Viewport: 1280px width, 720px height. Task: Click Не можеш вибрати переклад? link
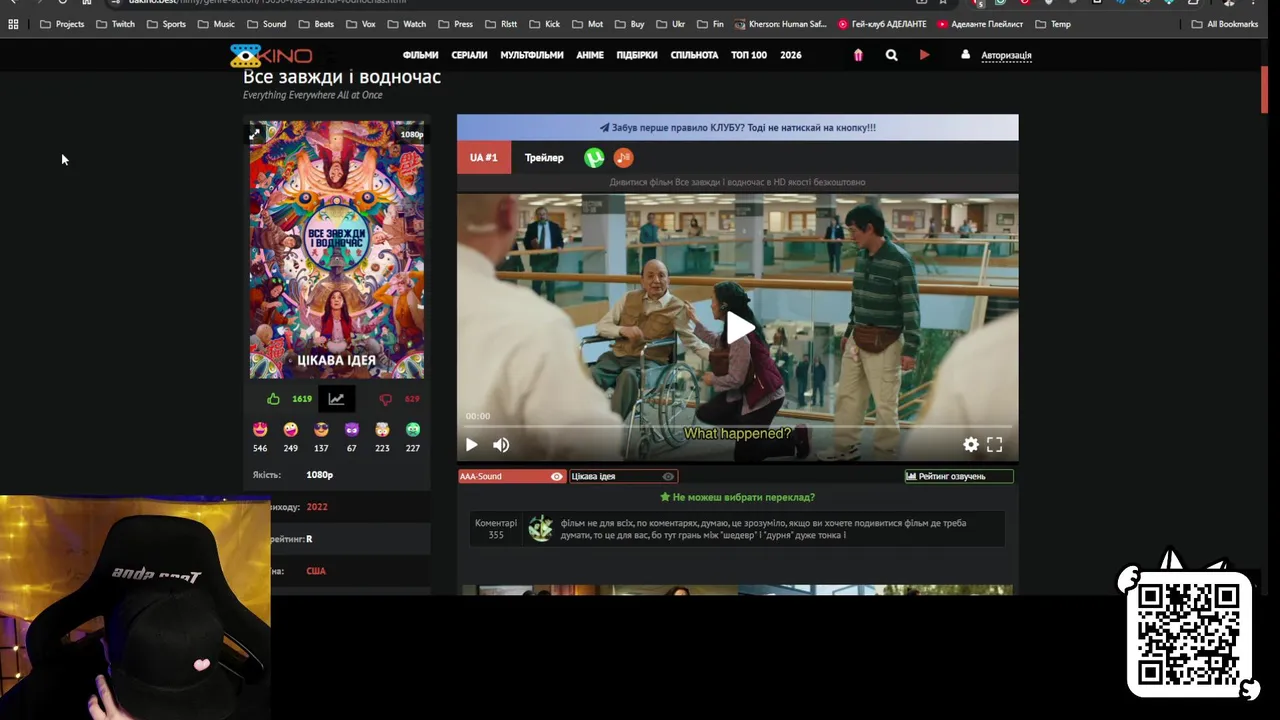[x=737, y=497]
